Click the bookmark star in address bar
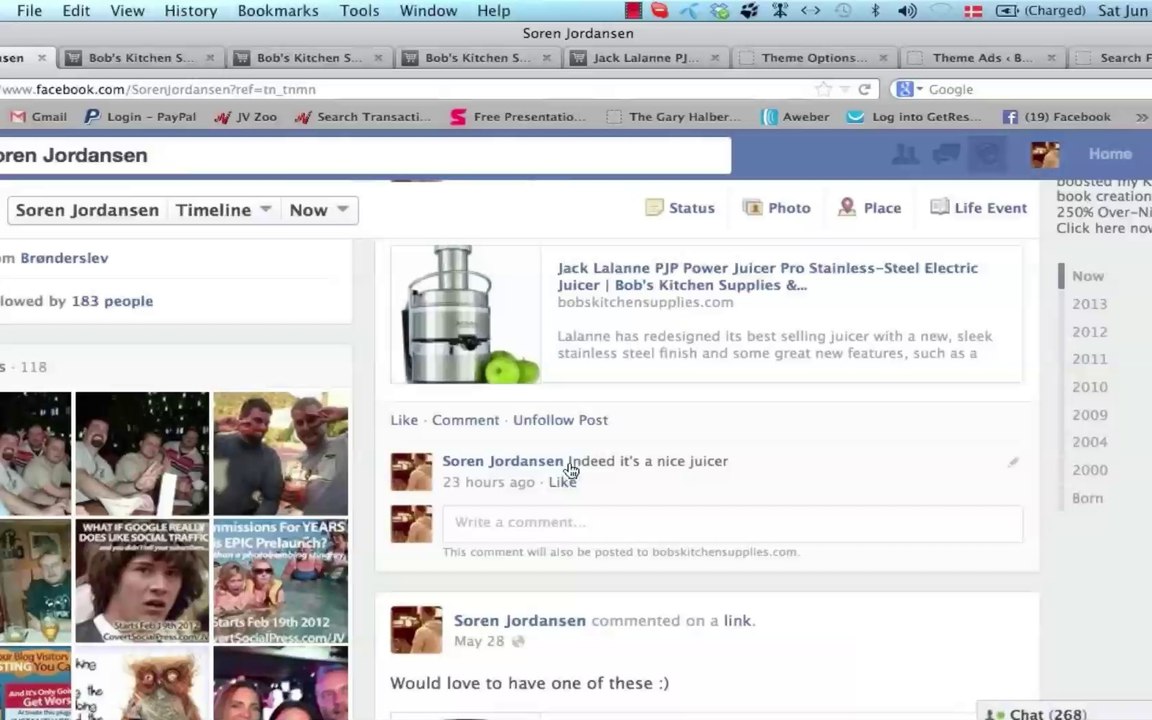The height and width of the screenshot is (720, 1152). [x=823, y=89]
